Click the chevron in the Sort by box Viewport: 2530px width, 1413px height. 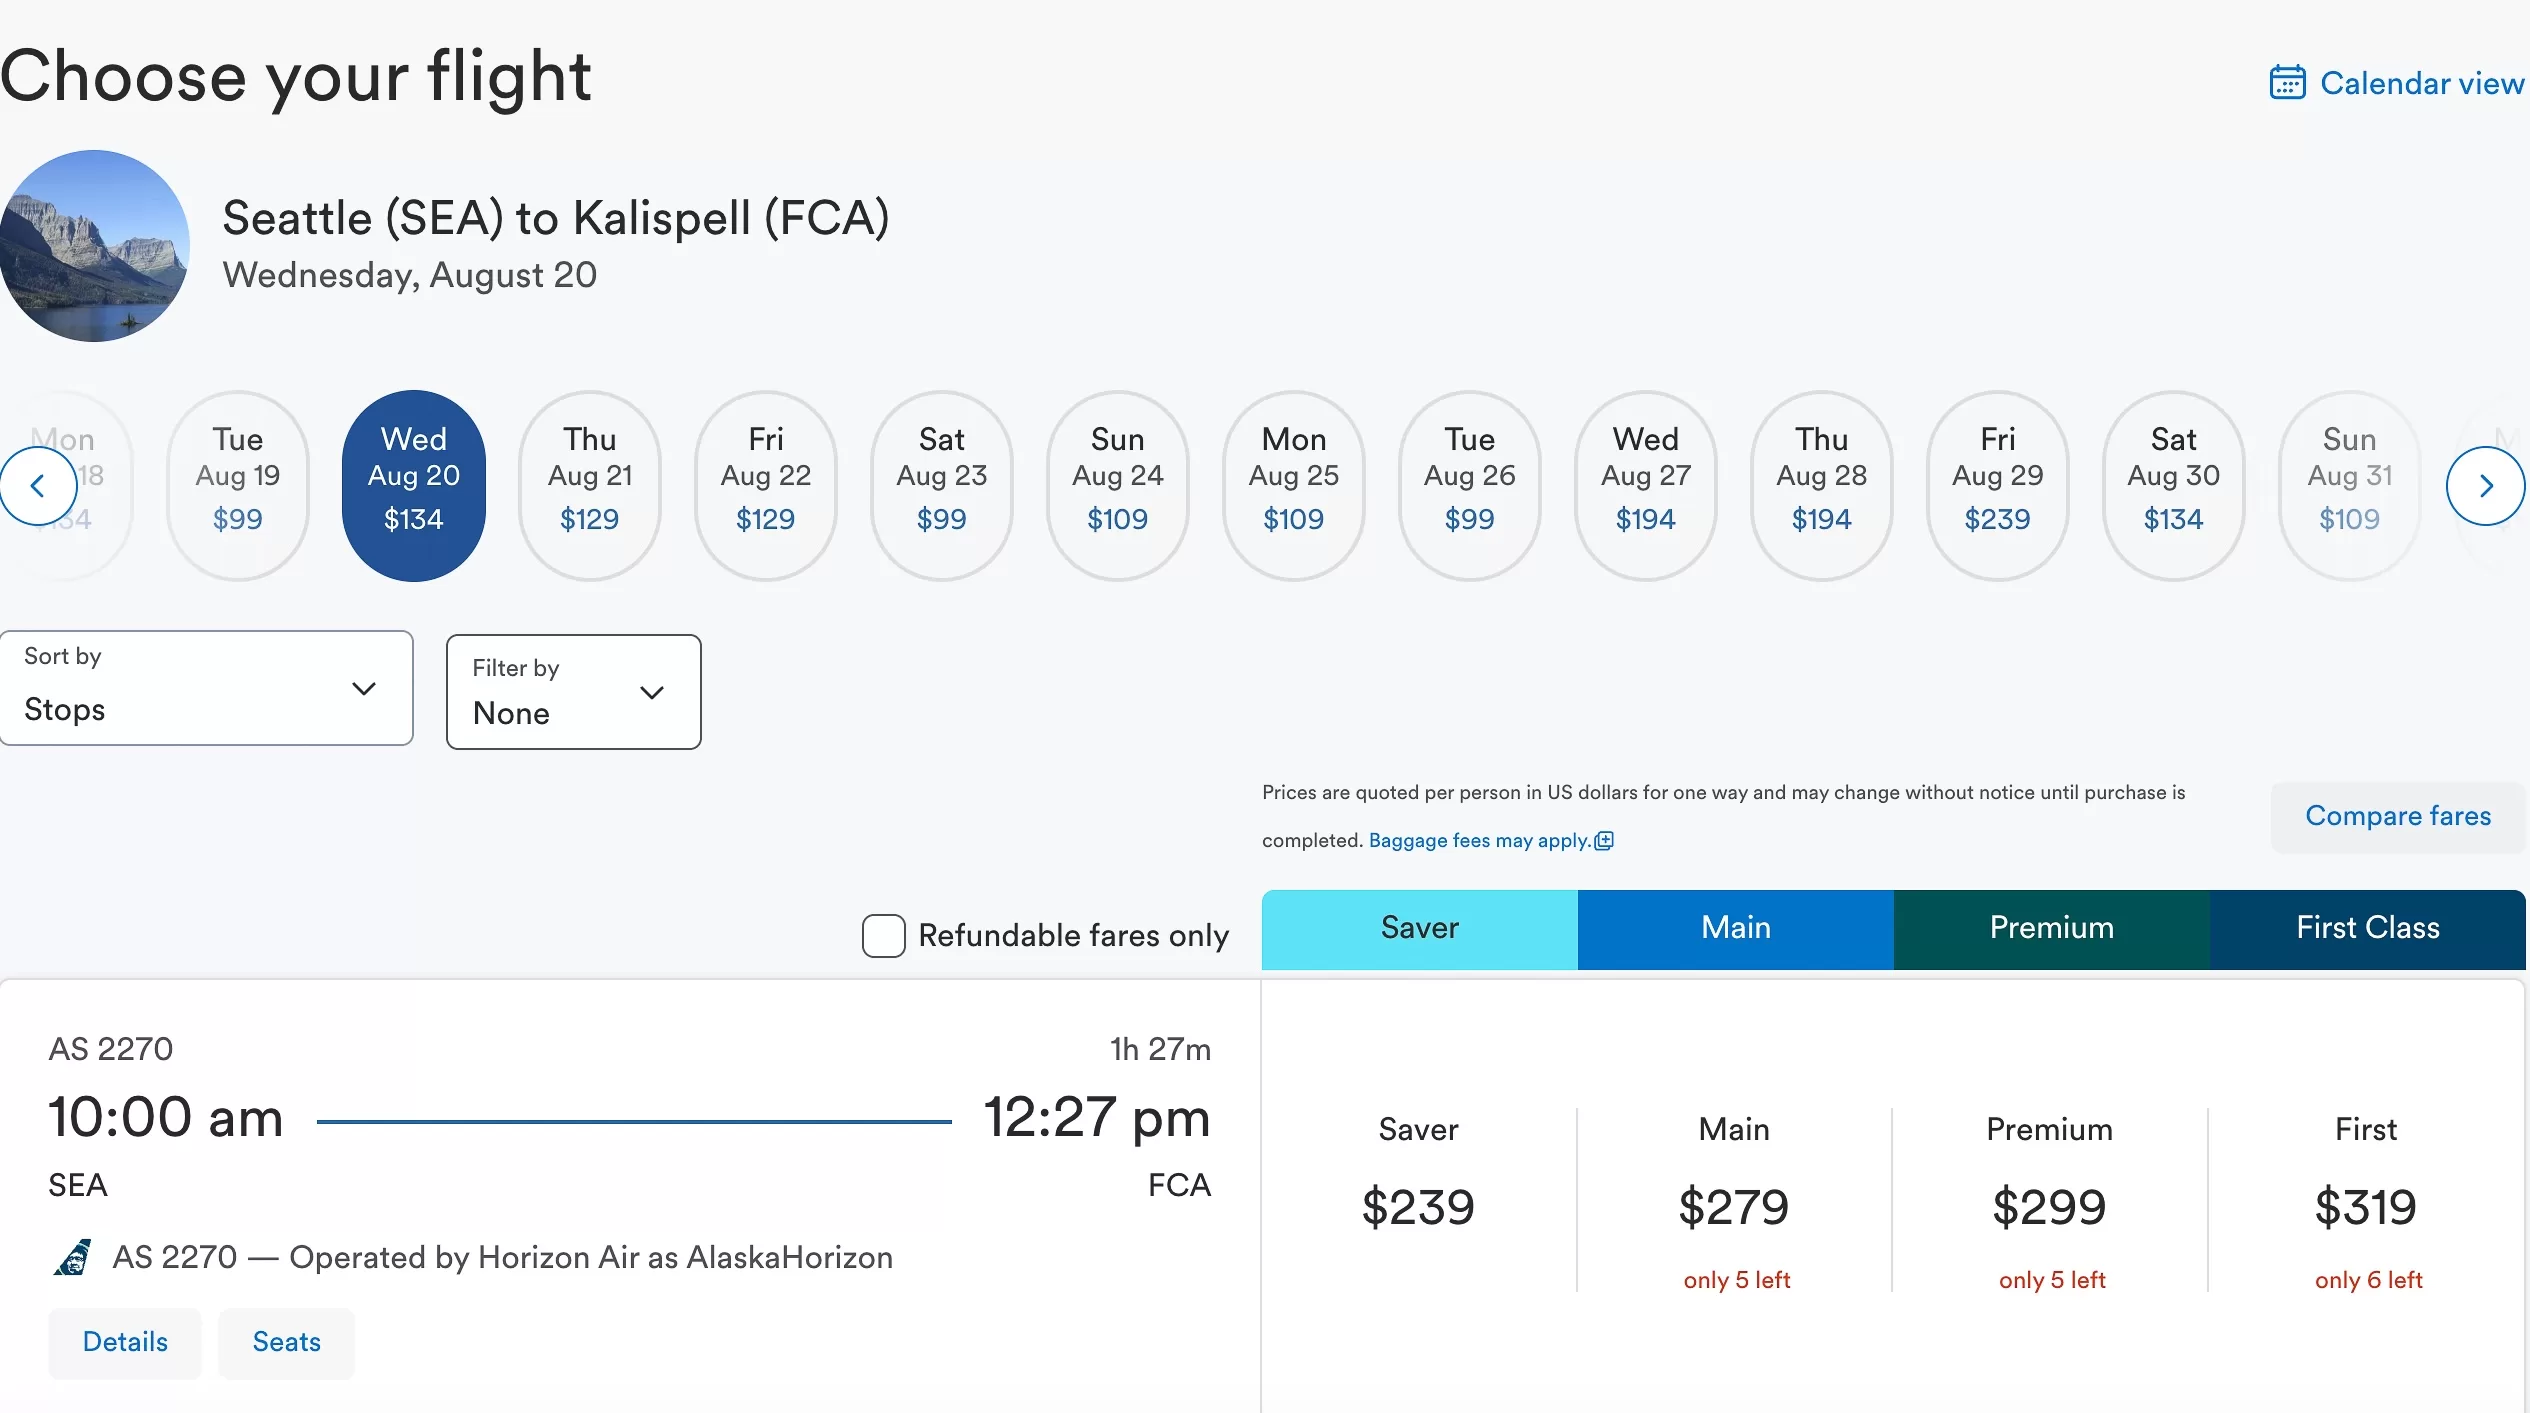pyautogui.click(x=364, y=688)
